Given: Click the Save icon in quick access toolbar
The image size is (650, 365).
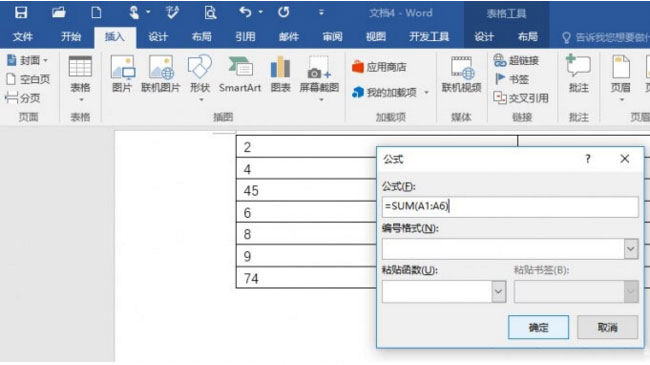Looking at the screenshot, I should 21,12.
